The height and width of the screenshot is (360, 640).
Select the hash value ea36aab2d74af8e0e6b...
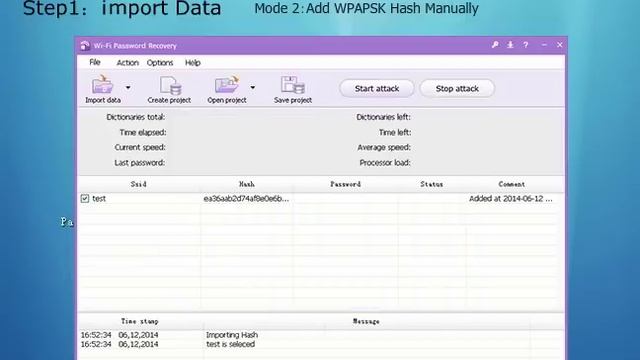pos(246,199)
